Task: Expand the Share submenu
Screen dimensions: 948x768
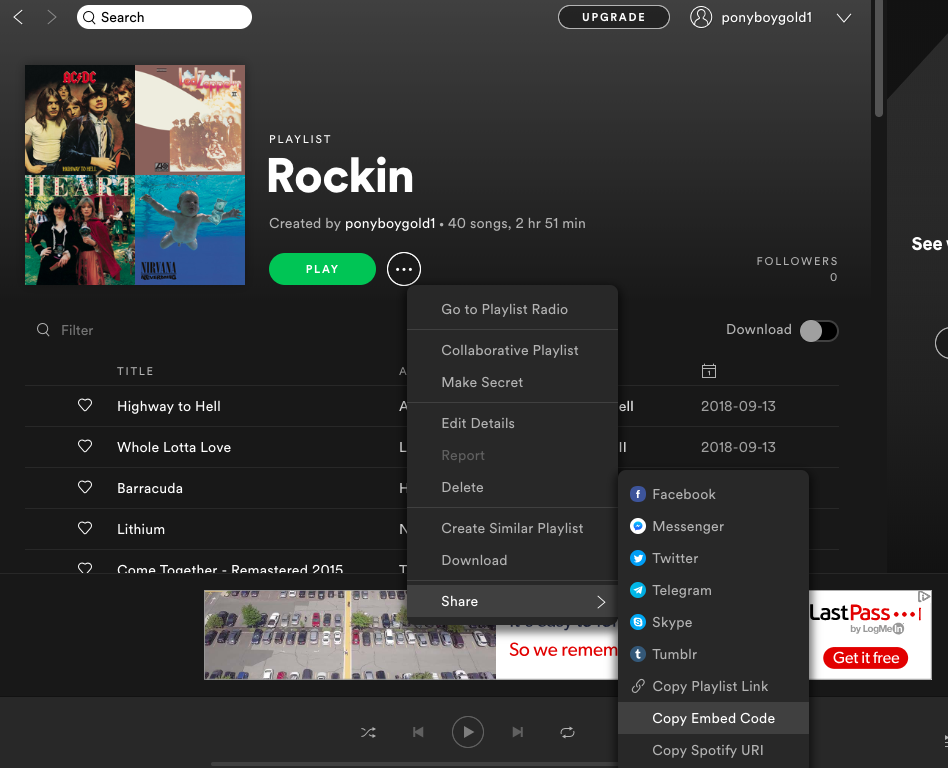Action: click(x=513, y=601)
